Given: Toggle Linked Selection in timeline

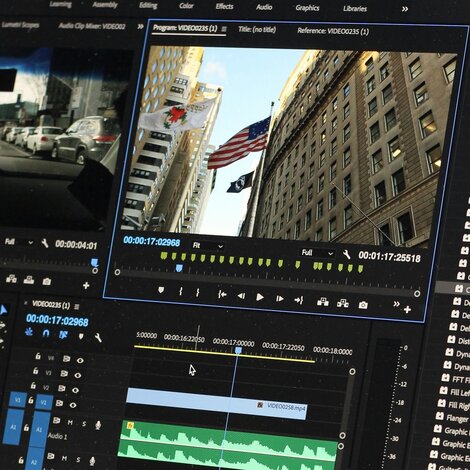Looking at the screenshot, I should 63,335.
